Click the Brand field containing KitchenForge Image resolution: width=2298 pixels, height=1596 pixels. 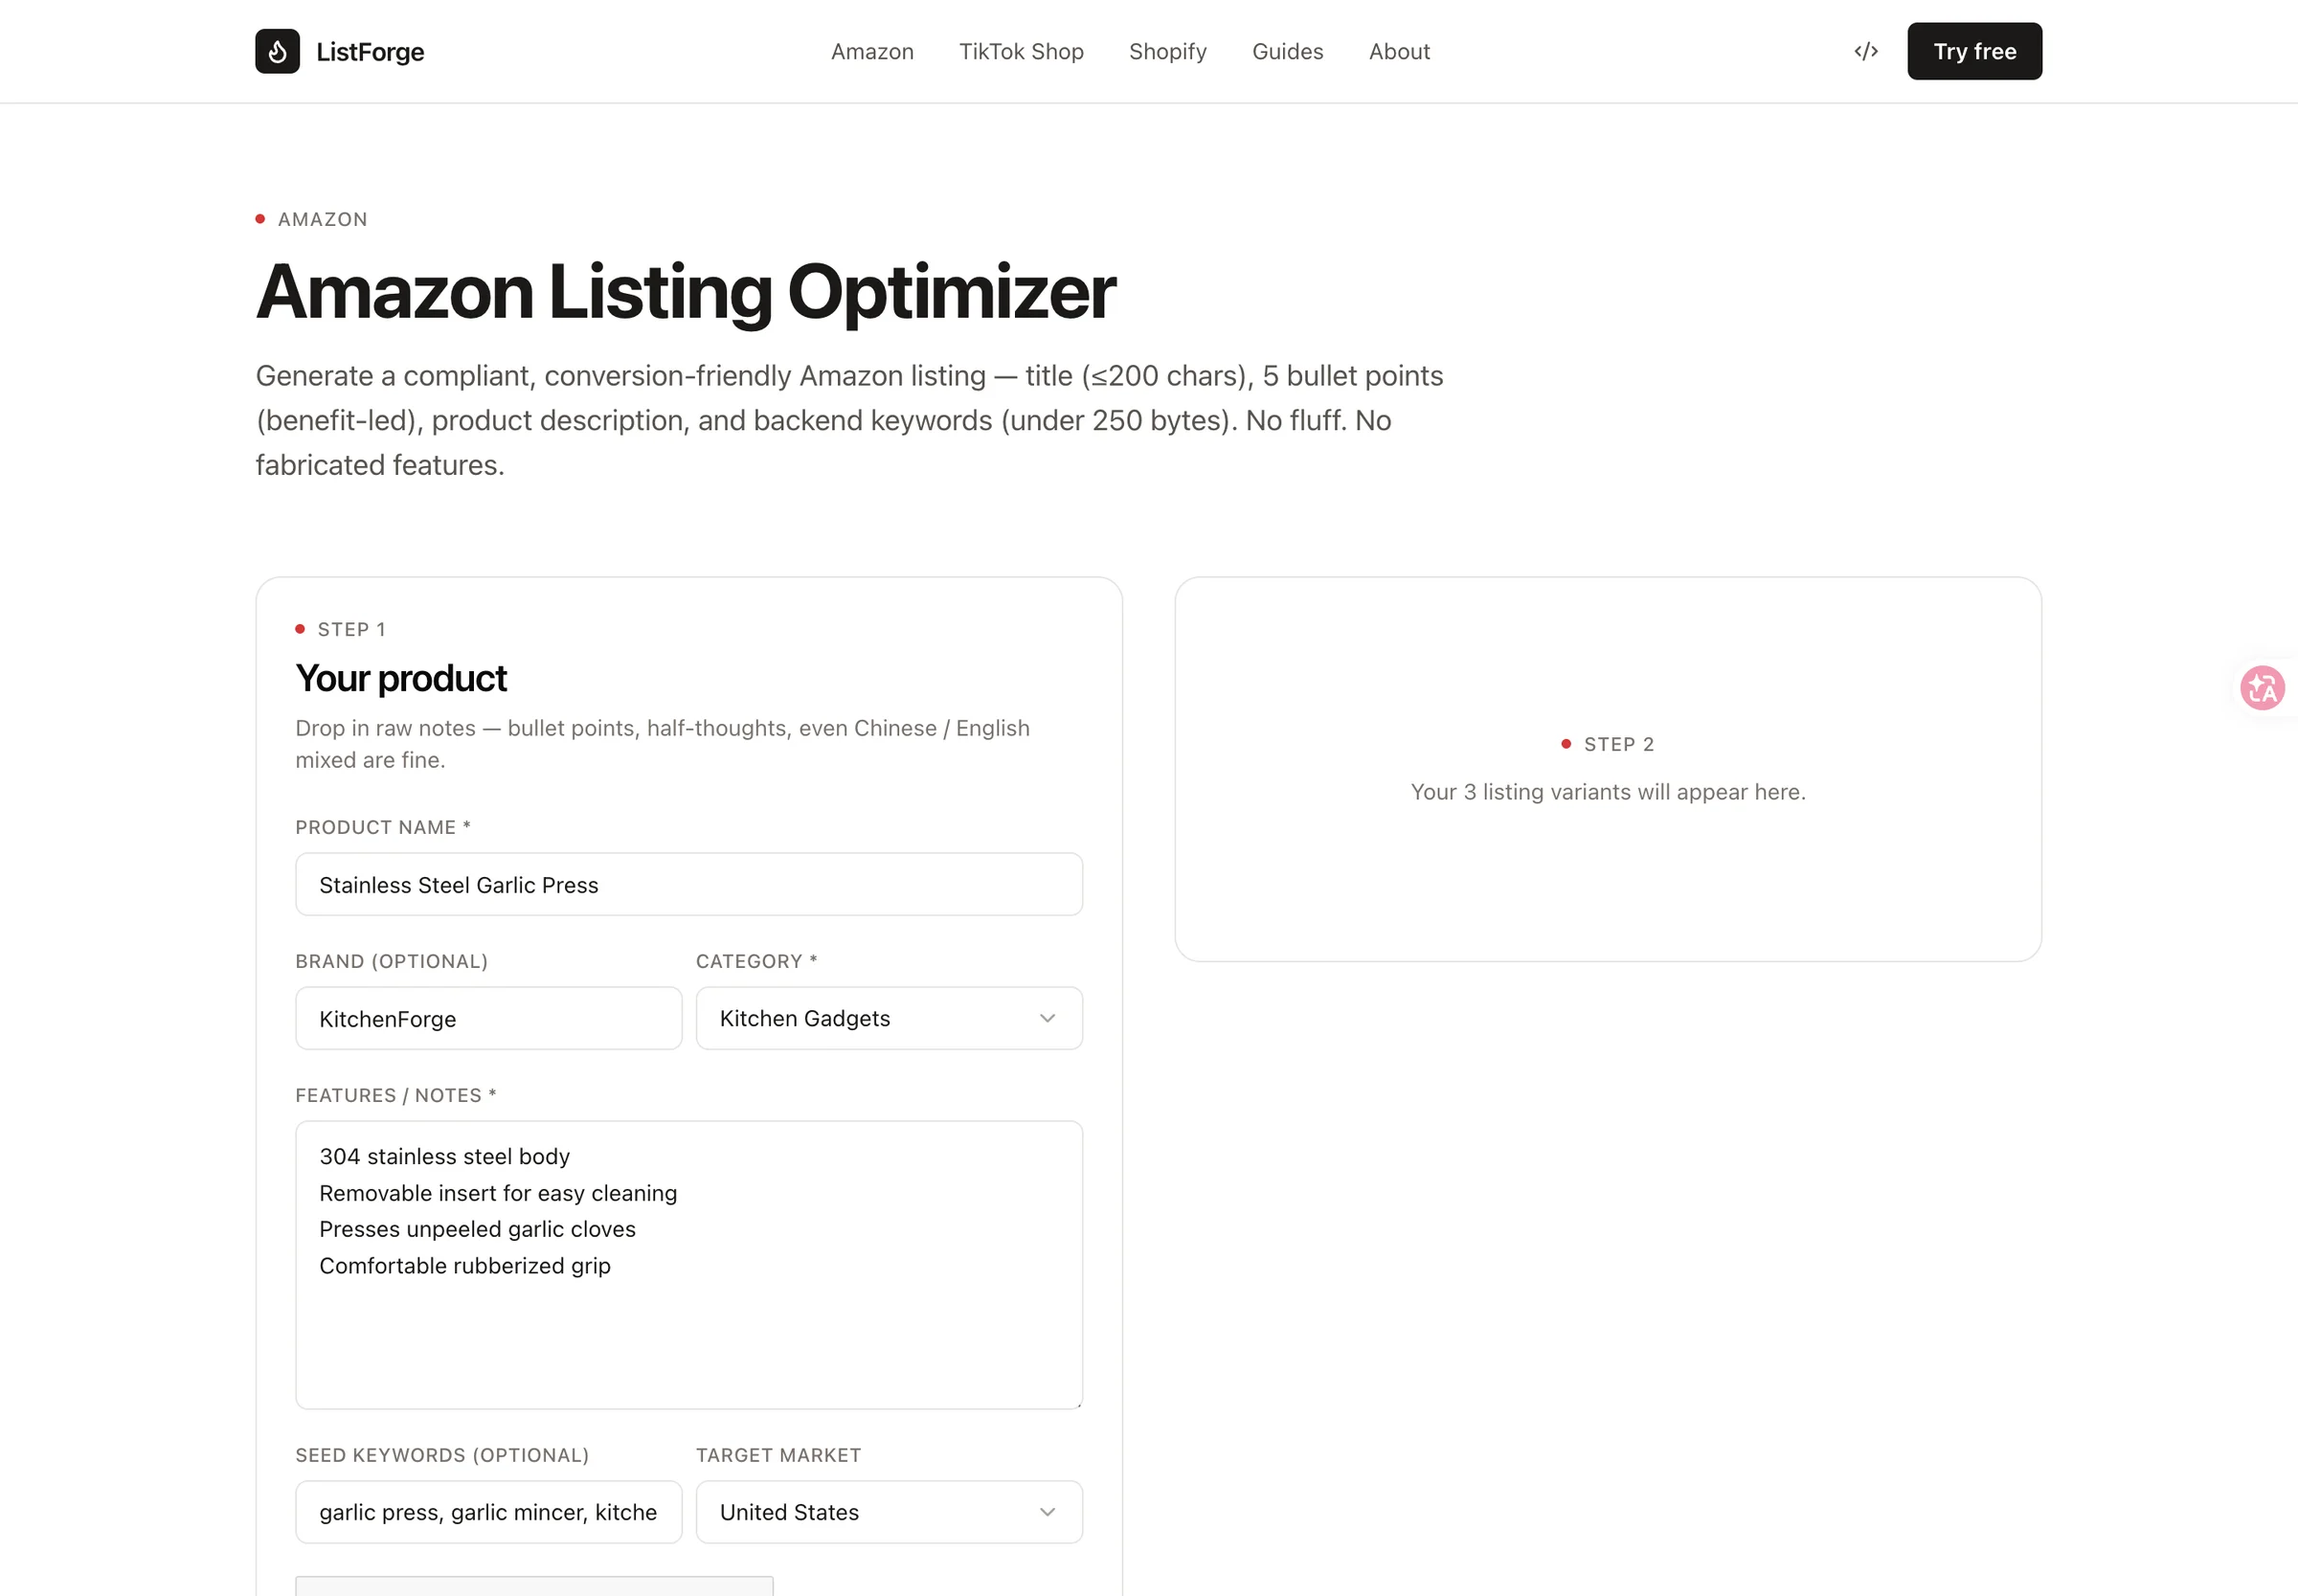click(489, 1018)
